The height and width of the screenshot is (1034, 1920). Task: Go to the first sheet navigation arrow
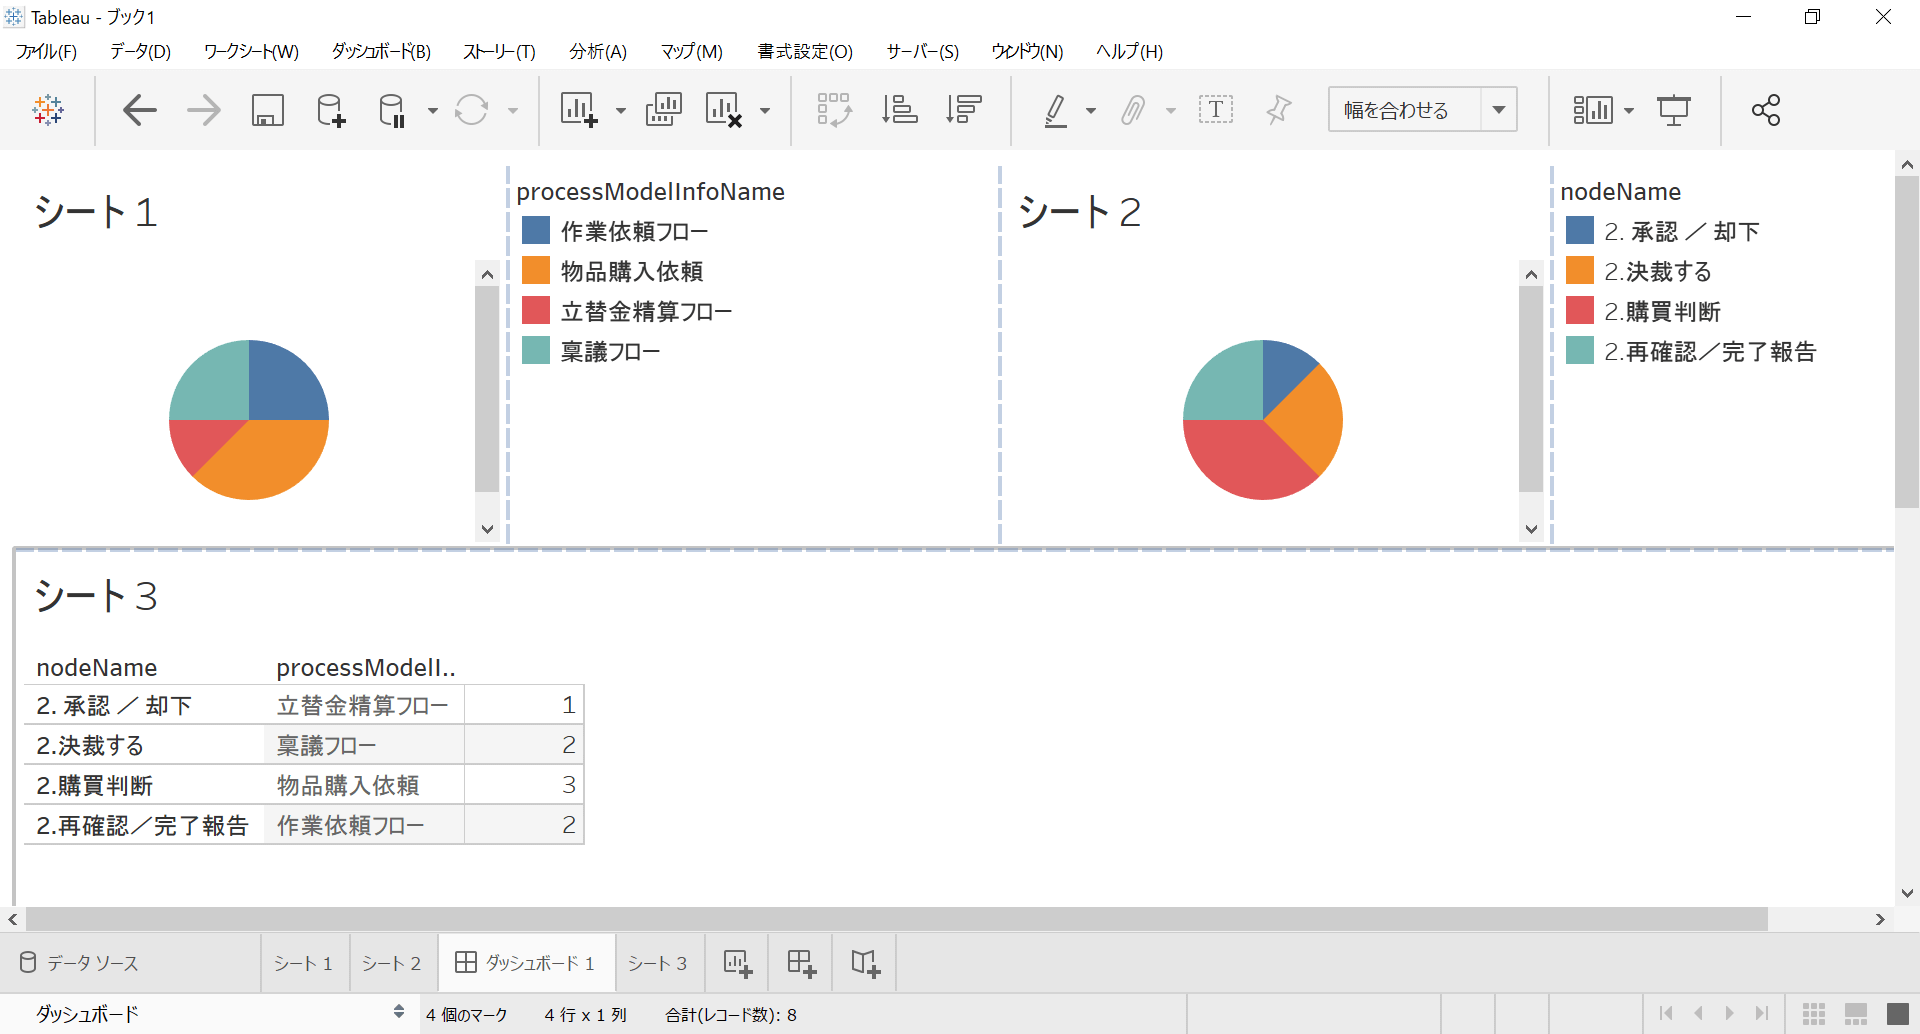click(1666, 1014)
